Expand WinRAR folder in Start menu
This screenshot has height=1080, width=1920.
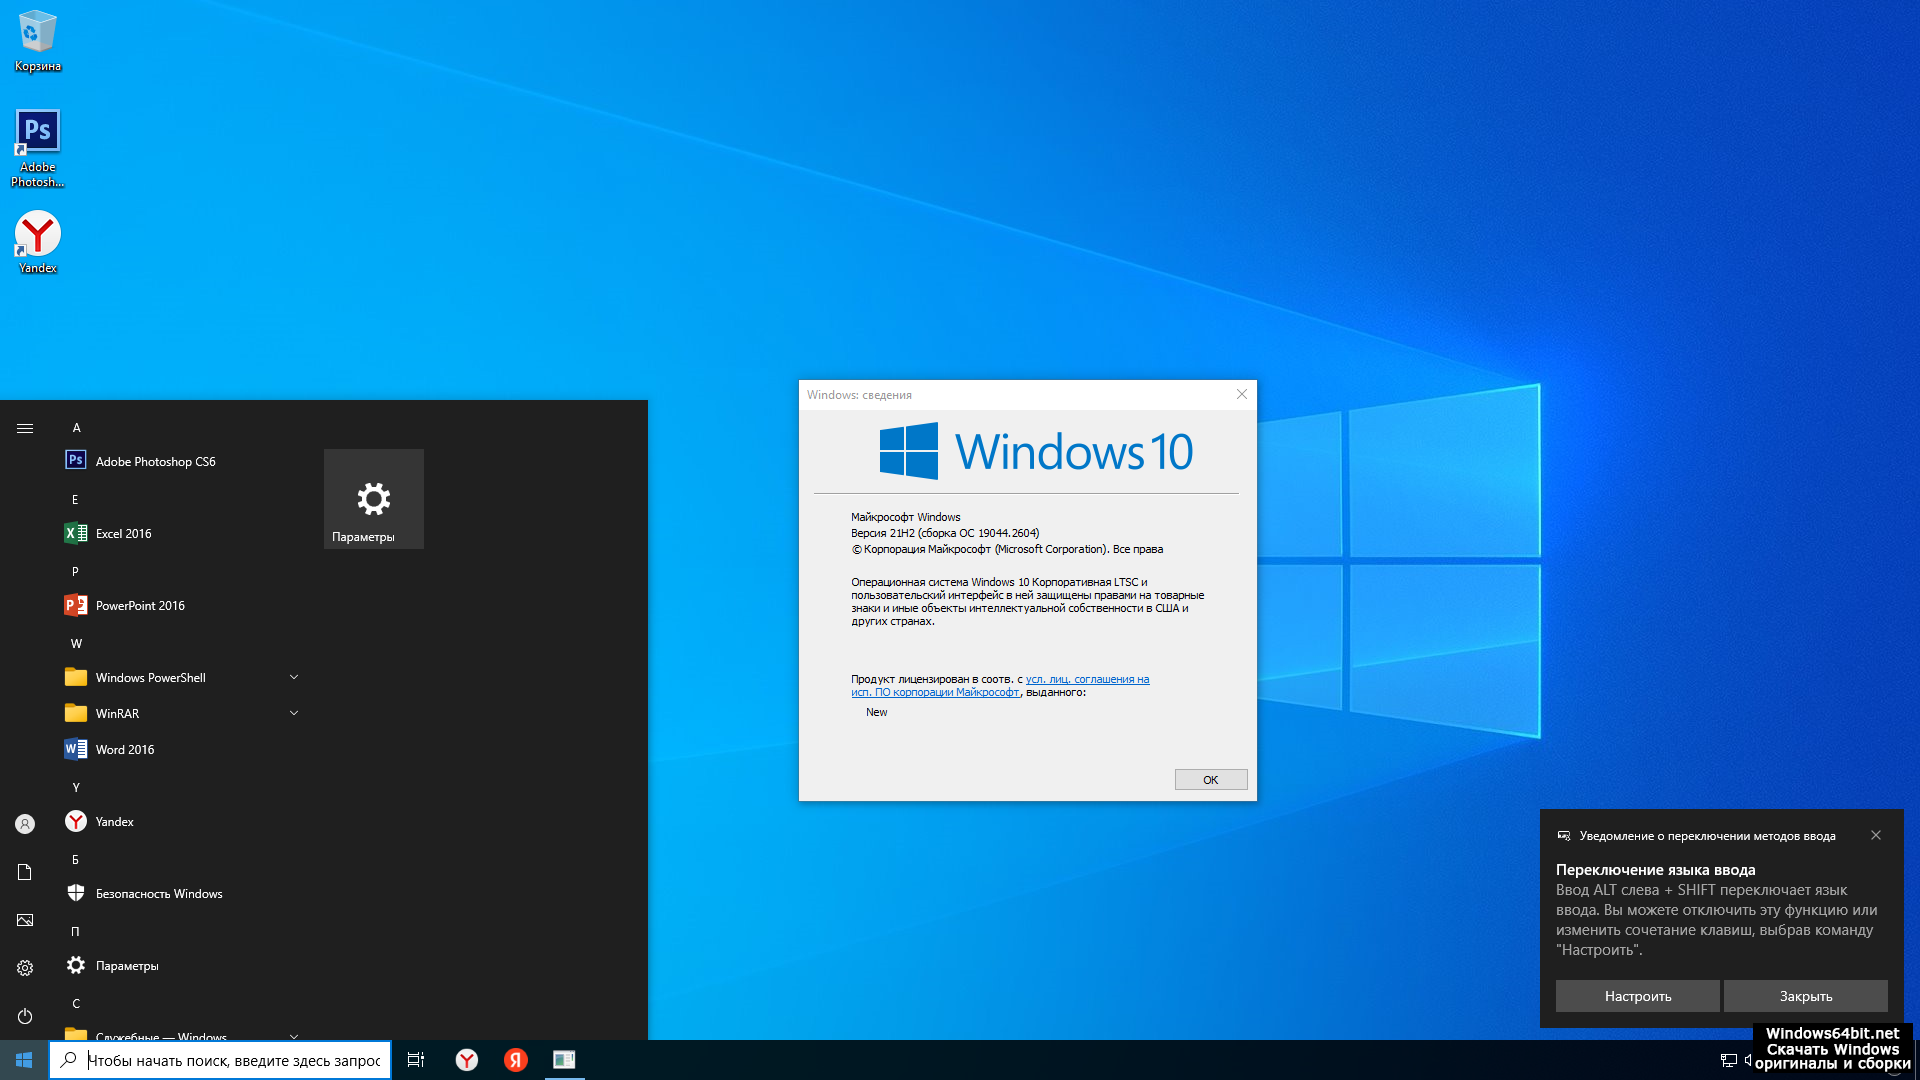[293, 713]
